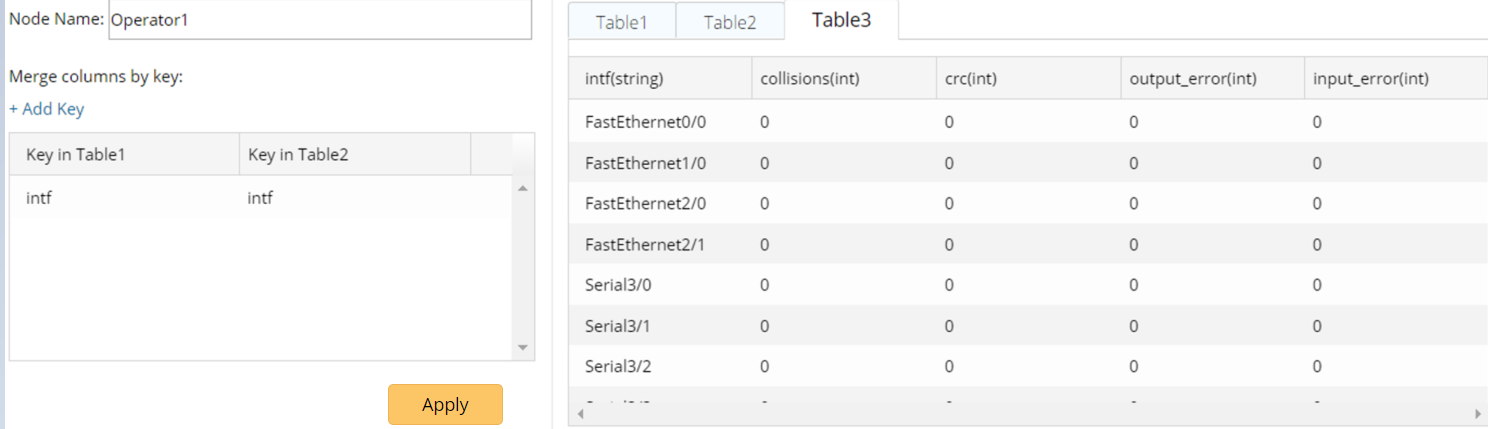Click the output_error(int) column header

coord(1193,79)
